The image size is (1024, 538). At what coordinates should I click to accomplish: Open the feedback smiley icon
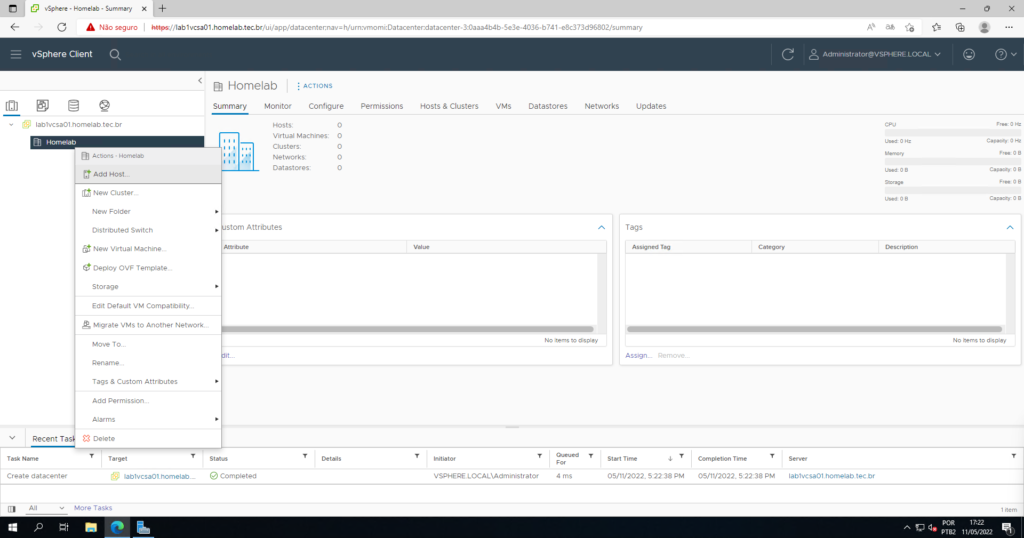tap(969, 54)
